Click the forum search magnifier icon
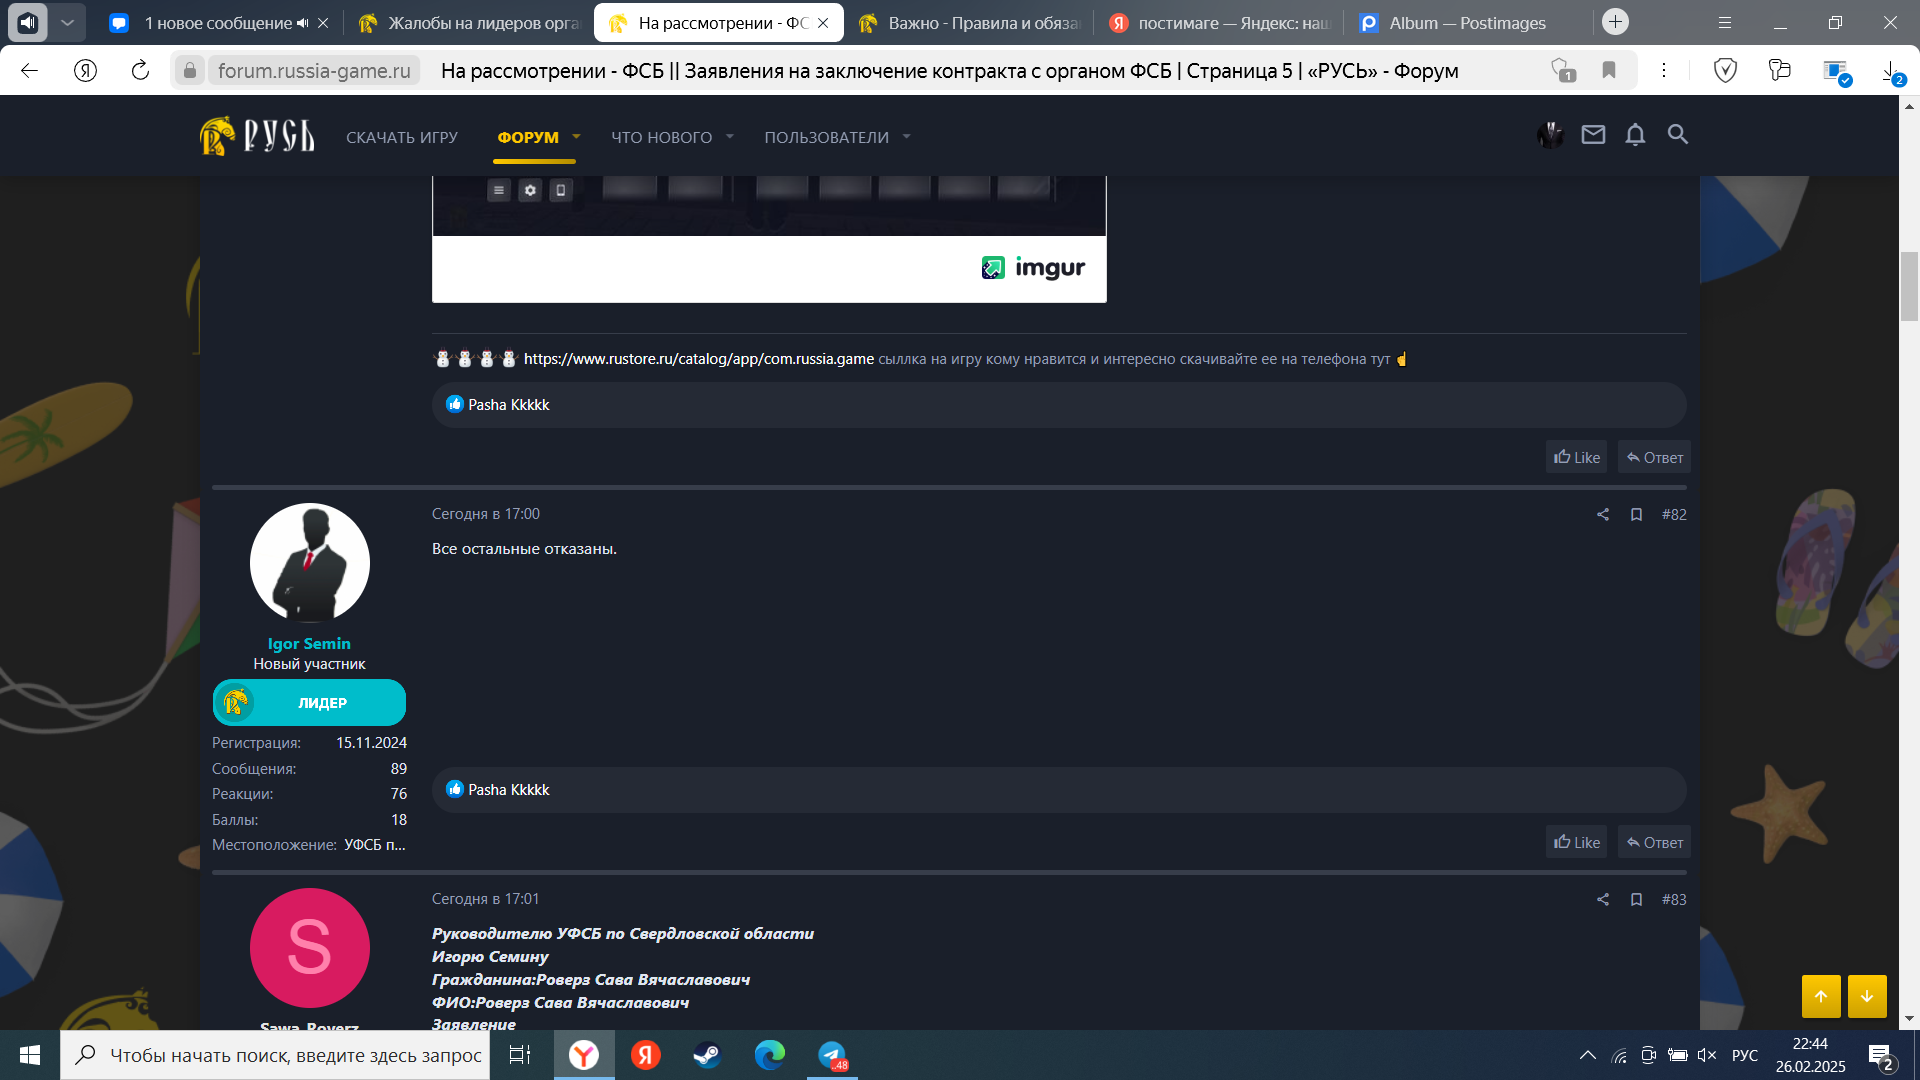The height and width of the screenshot is (1080, 1920). (1677, 134)
